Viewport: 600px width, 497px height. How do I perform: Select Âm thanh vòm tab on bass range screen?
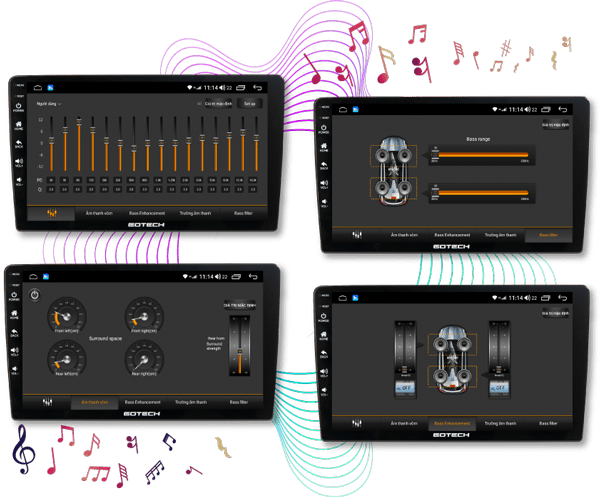tap(398, 234)
